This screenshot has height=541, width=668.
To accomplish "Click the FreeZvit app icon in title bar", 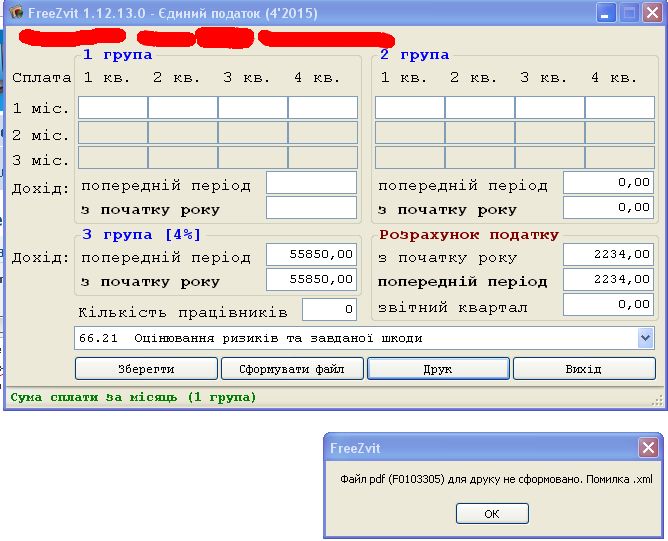I will coord(15,13).
